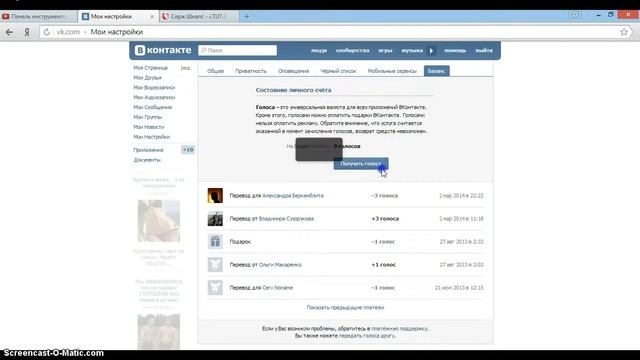Viewport: 640px width, 360px height.
Task: Switch to the Общее settings tab
Action: (216, 71)
